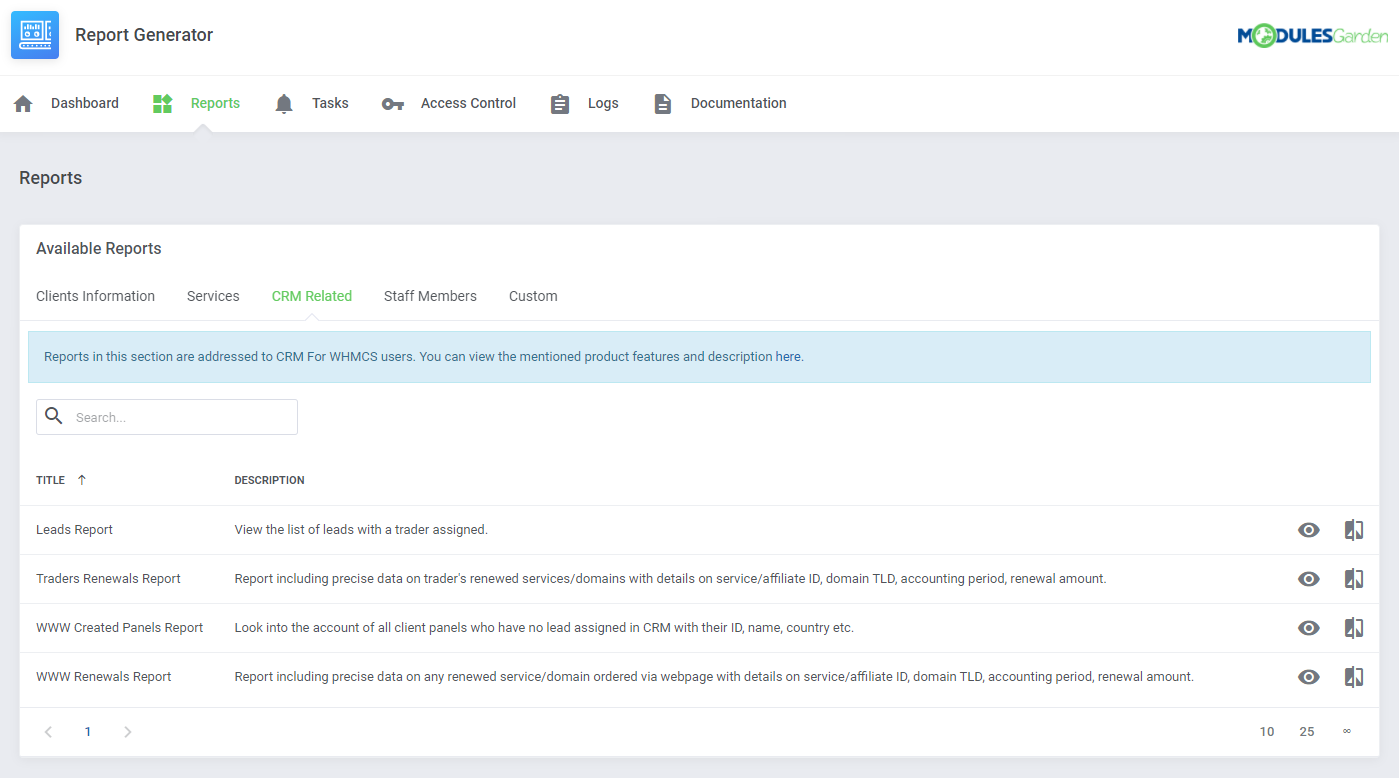Image resolution: width=1399 pixels, height=778 pixels.
Task: Show 25 entries per page
Action: click(x=1307, y=732)
